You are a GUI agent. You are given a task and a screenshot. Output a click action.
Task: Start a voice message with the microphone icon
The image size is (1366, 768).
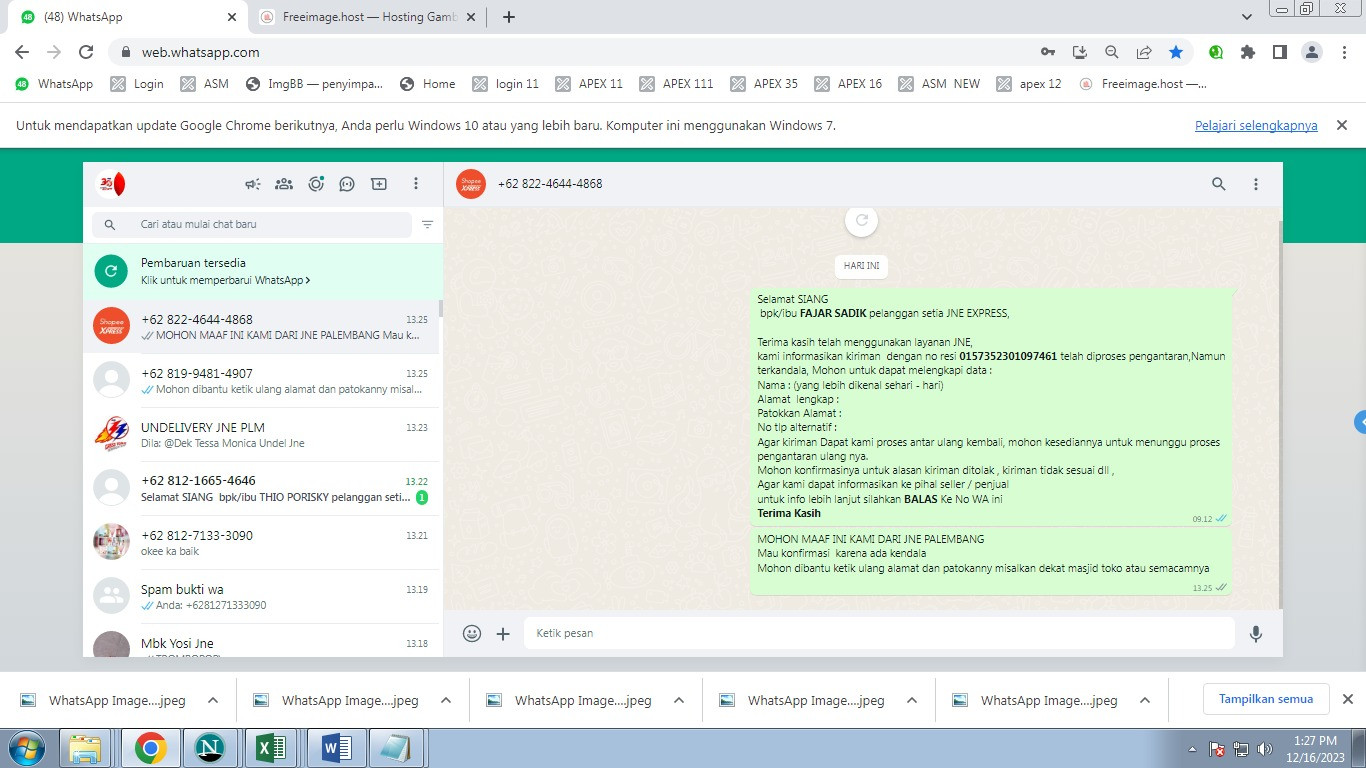tap(1256, 633)
